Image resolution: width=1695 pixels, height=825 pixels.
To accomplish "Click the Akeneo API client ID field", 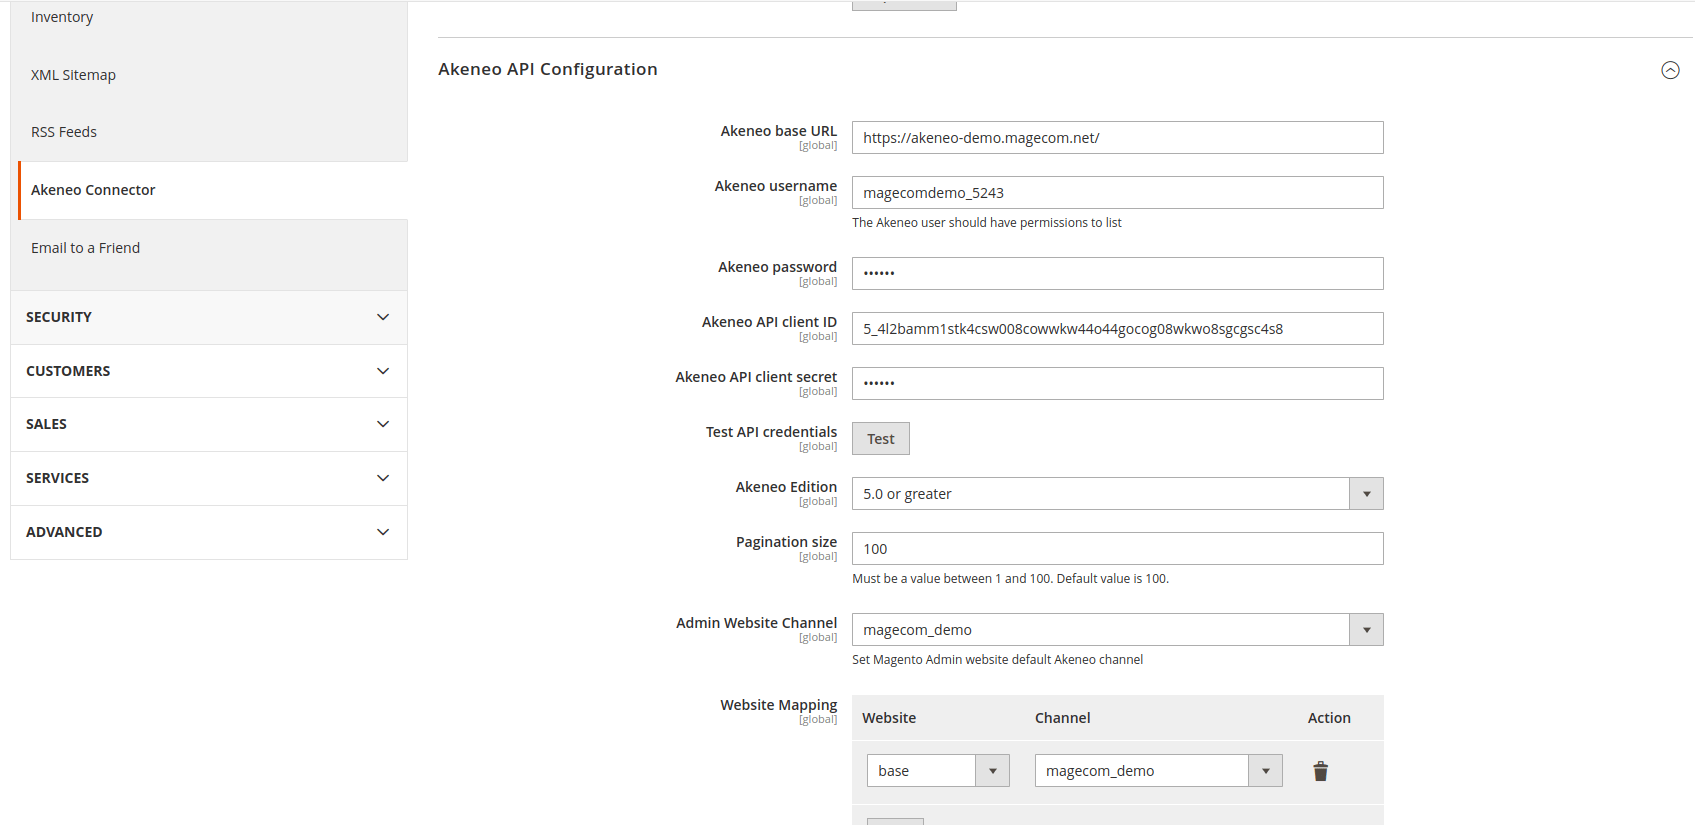I will pos(1117,329).
